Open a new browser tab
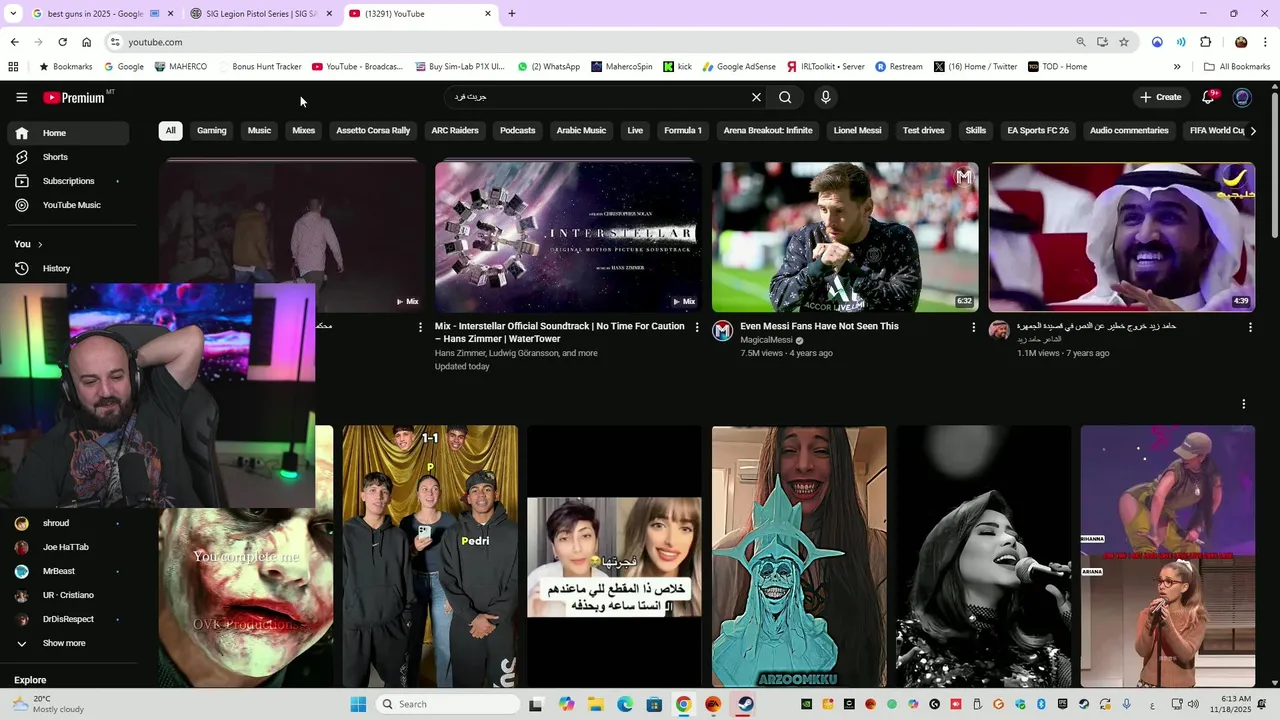 (x=512, y=14)
